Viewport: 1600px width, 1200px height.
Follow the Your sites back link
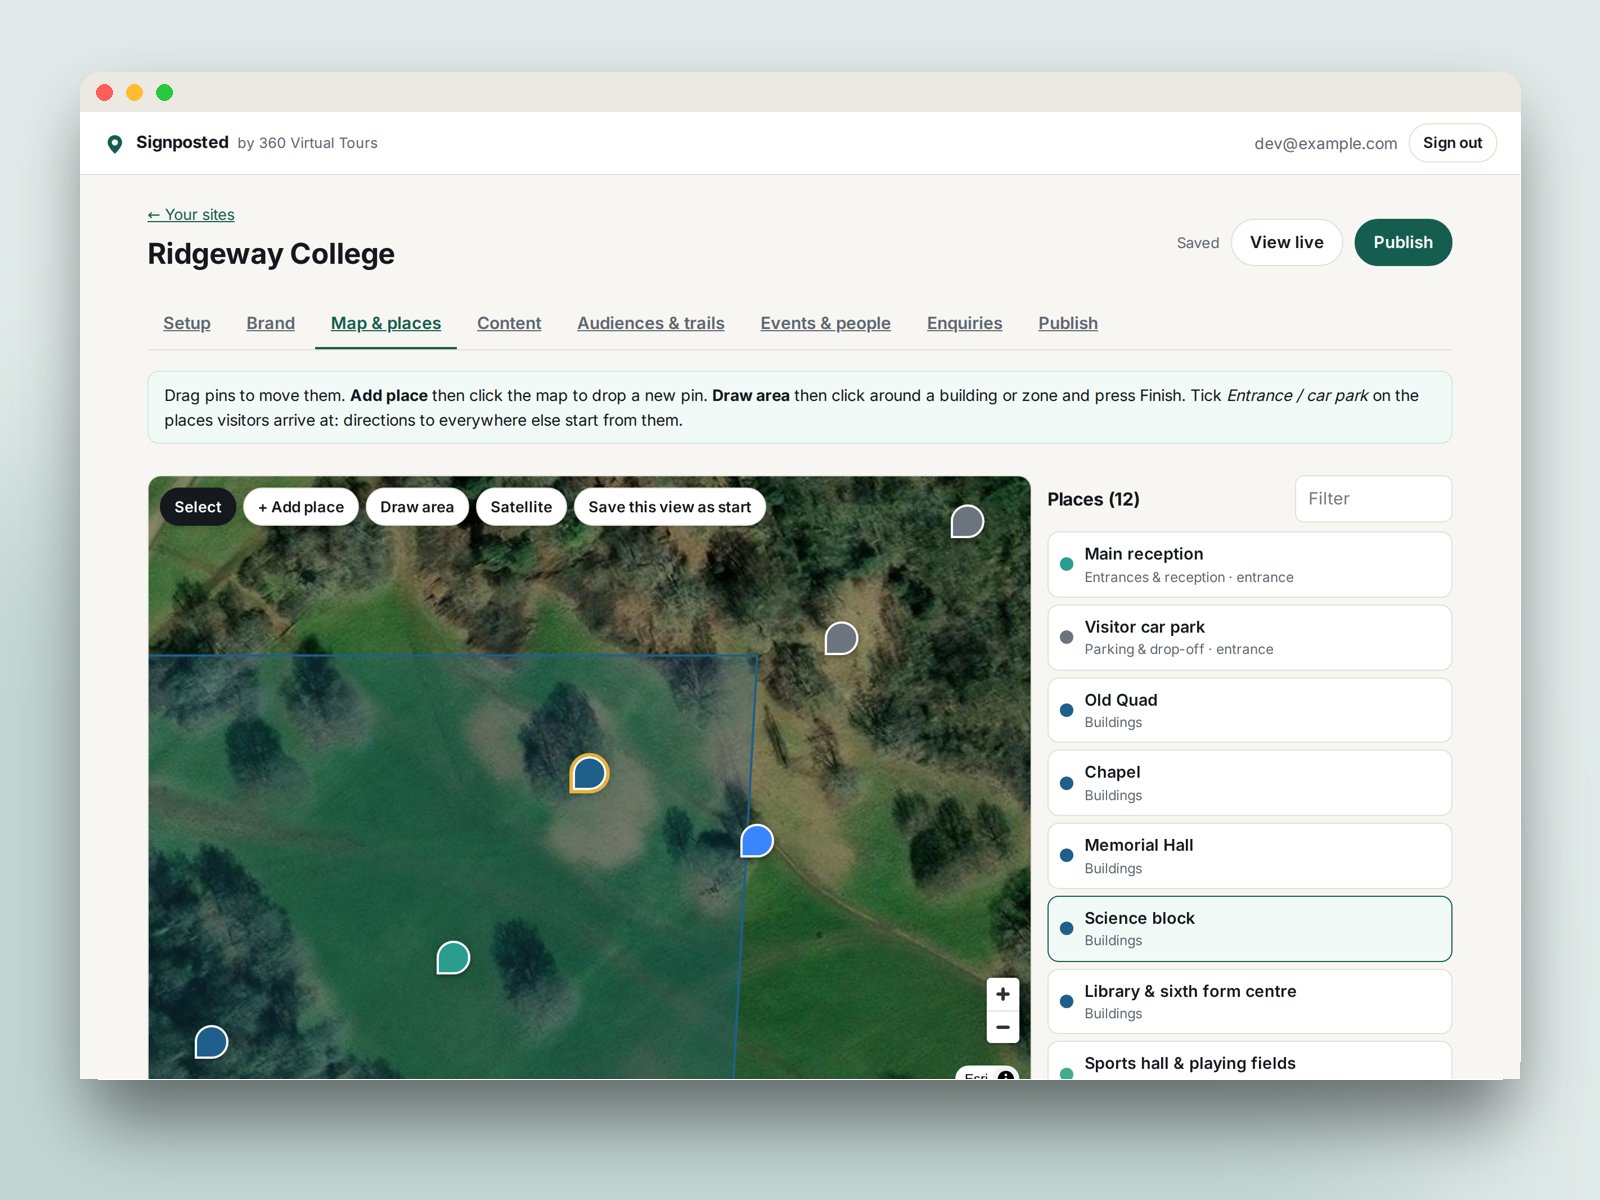point(191,215)
